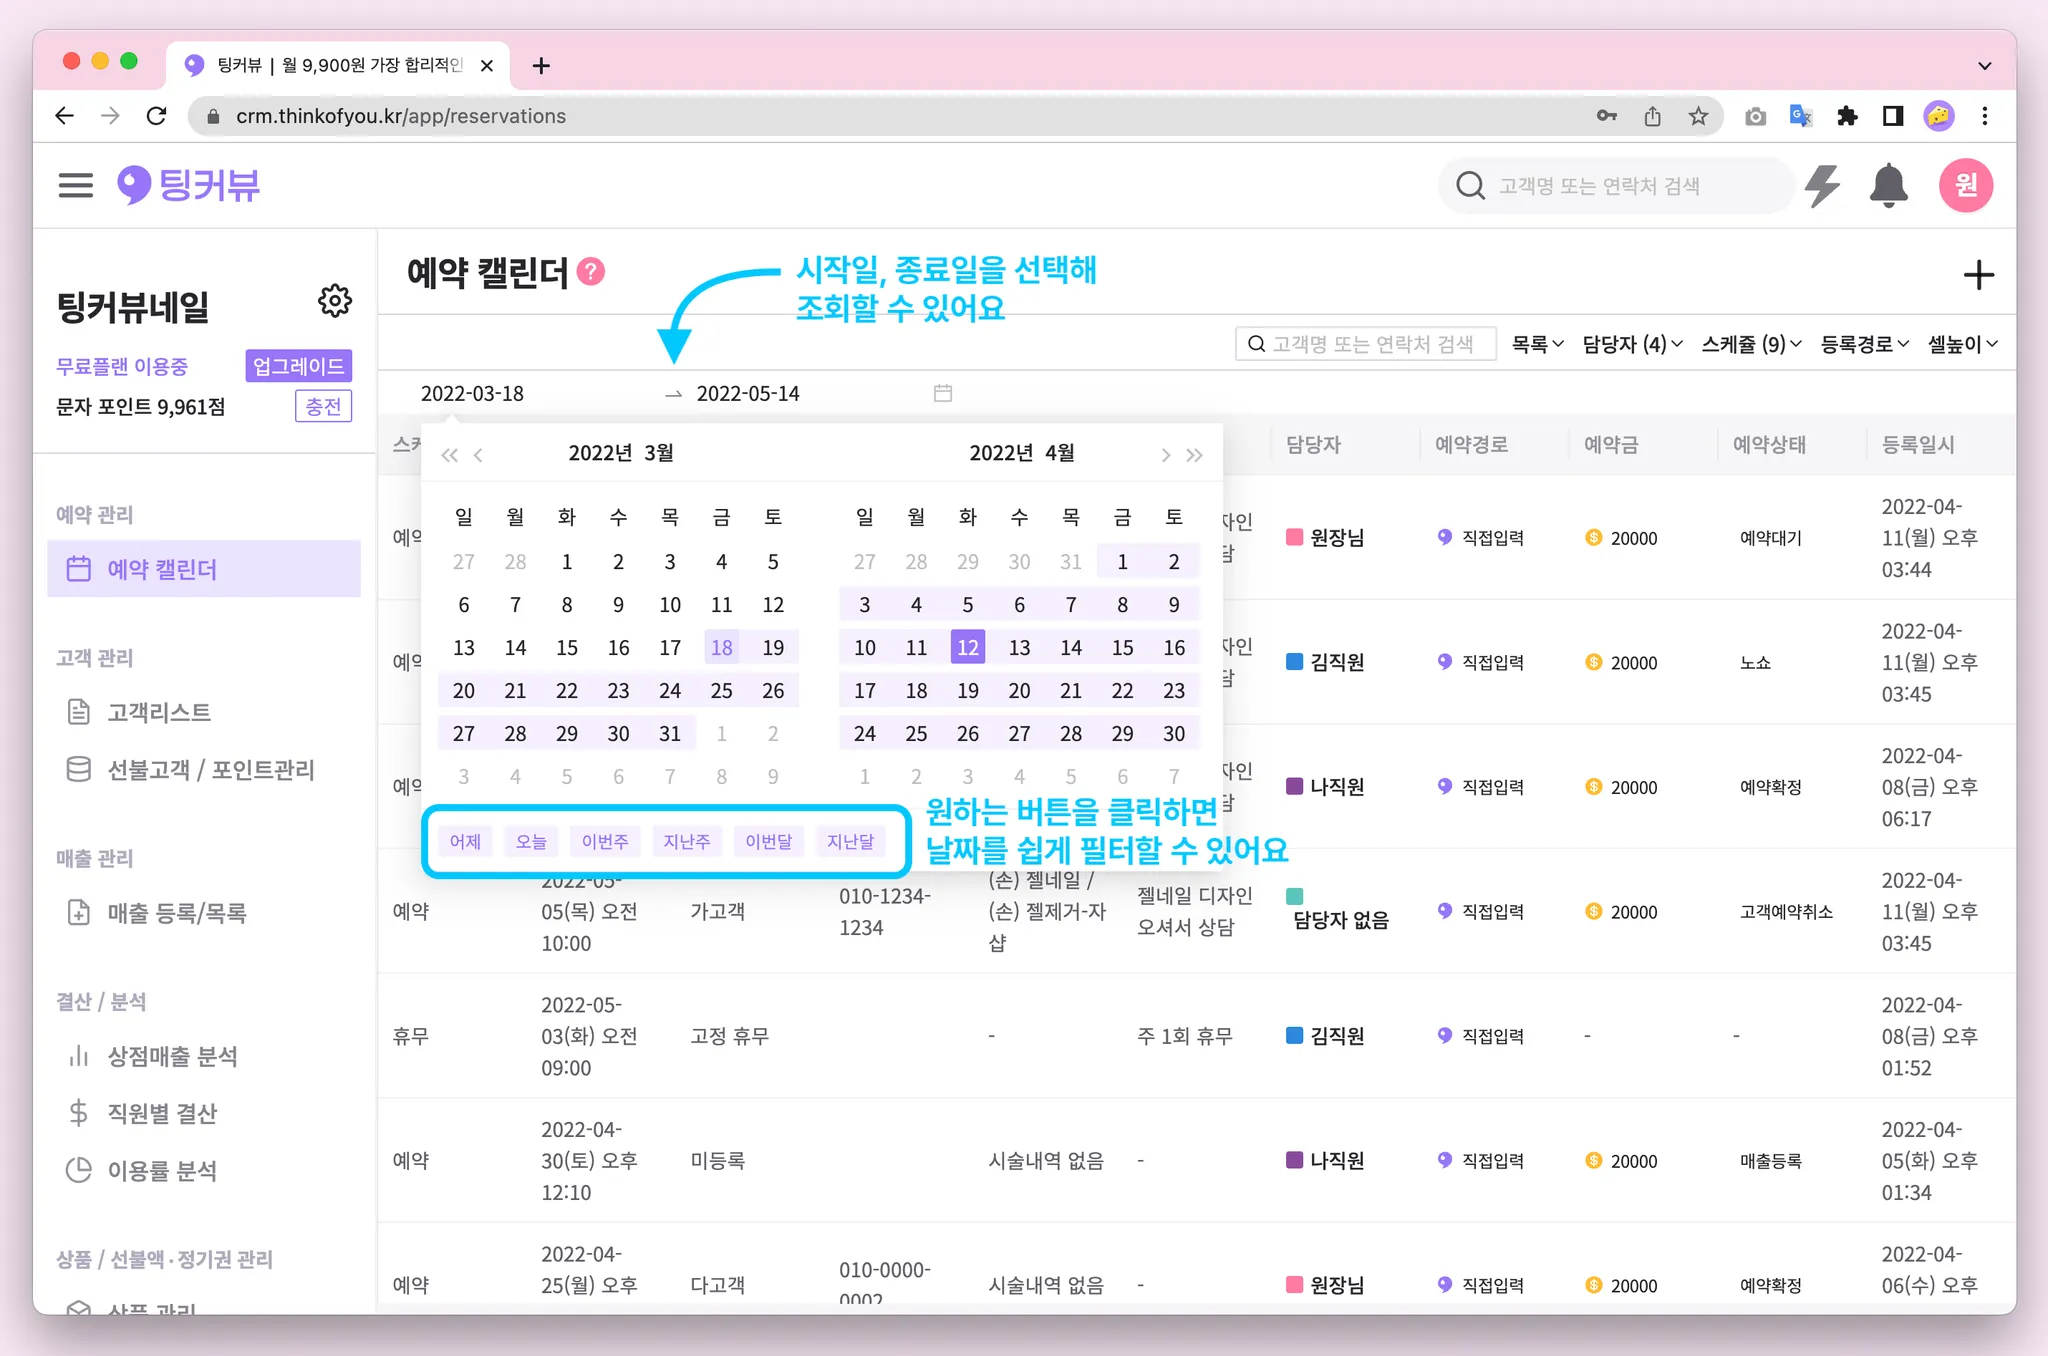Expand the 스케줄 (9) dropdown

coord(1751,344)
